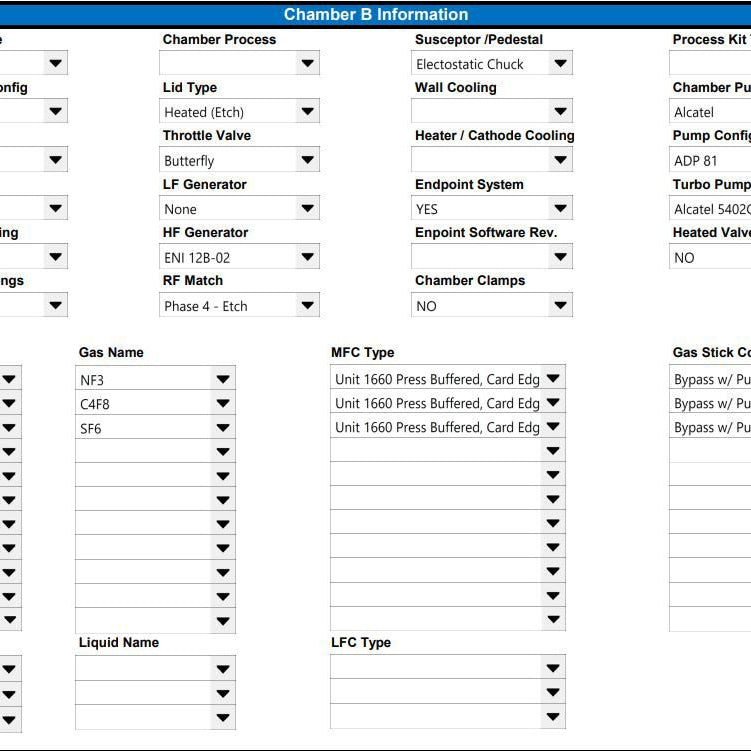The image size is (751, 751).
Task: Expand RF Match Phase 4 - Etch dropdown
Action: point(307,305)
